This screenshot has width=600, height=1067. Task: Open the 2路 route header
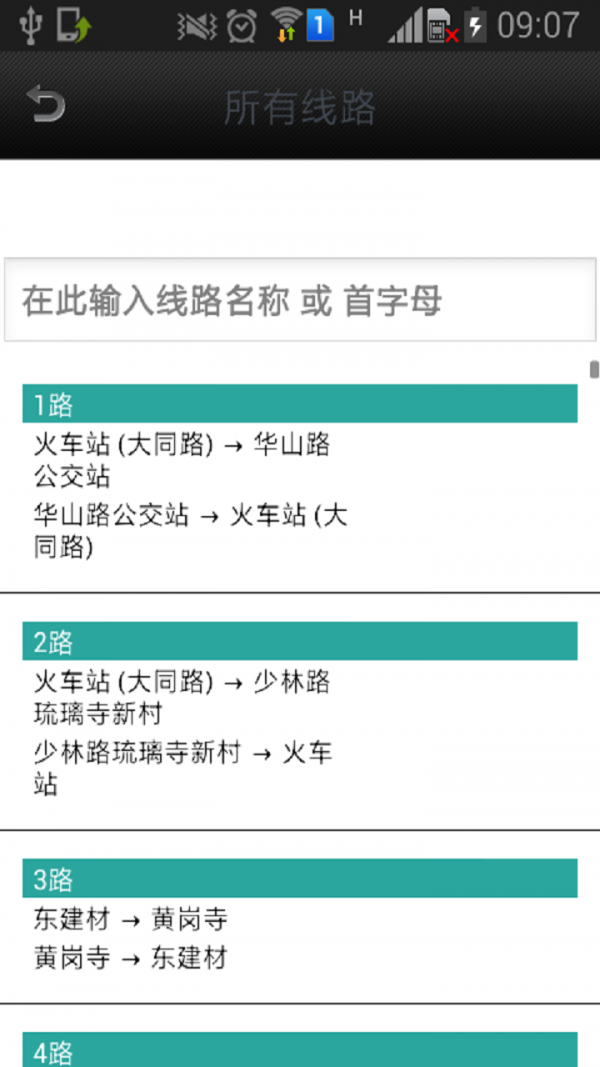click(x=299, y=641)
